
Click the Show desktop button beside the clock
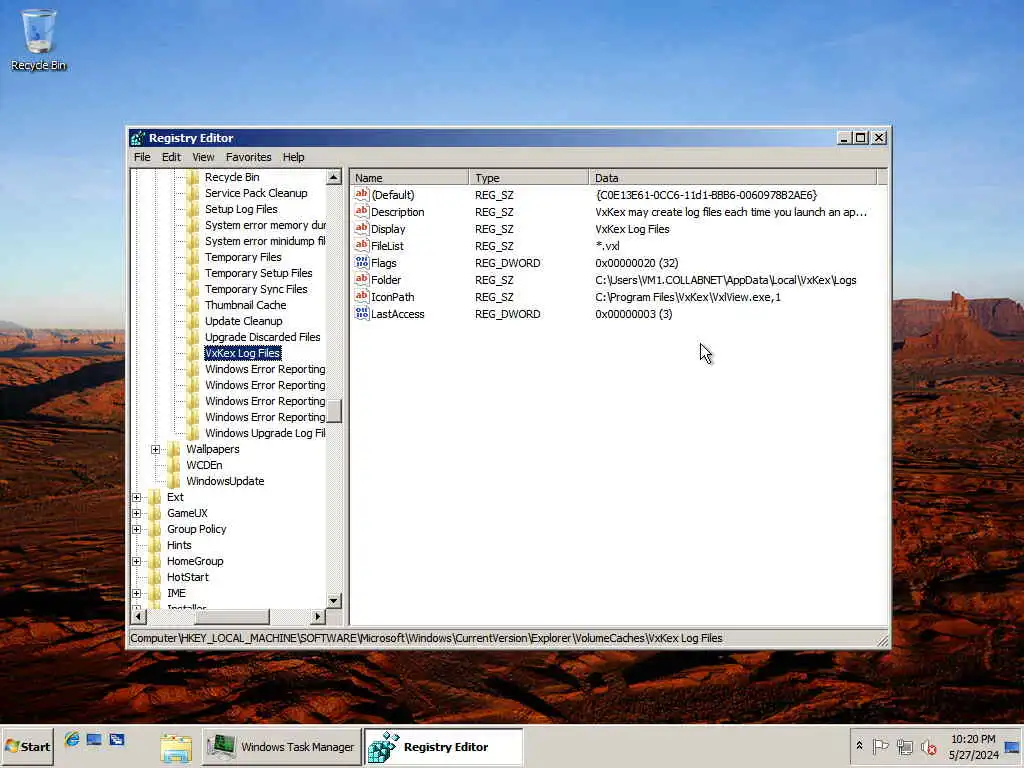(x=1013, y=746)
